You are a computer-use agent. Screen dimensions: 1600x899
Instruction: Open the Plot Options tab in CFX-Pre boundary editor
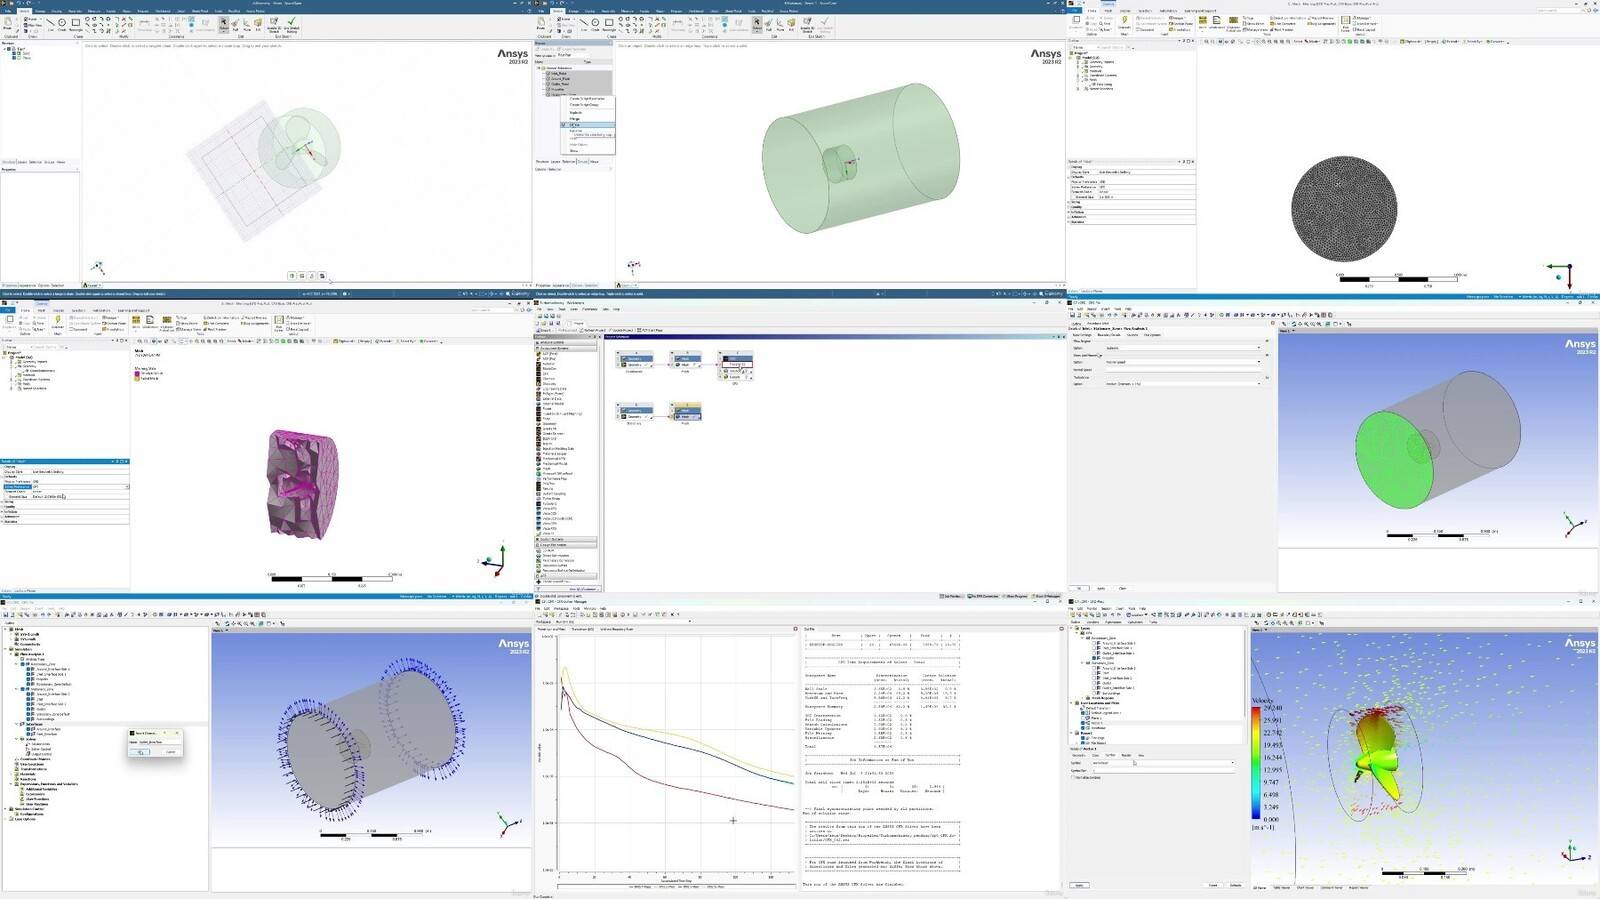(x=1152, y=335)
